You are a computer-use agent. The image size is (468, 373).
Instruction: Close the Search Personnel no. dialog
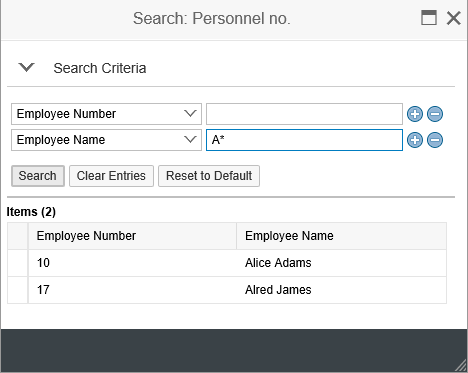[x=454, y=18]
